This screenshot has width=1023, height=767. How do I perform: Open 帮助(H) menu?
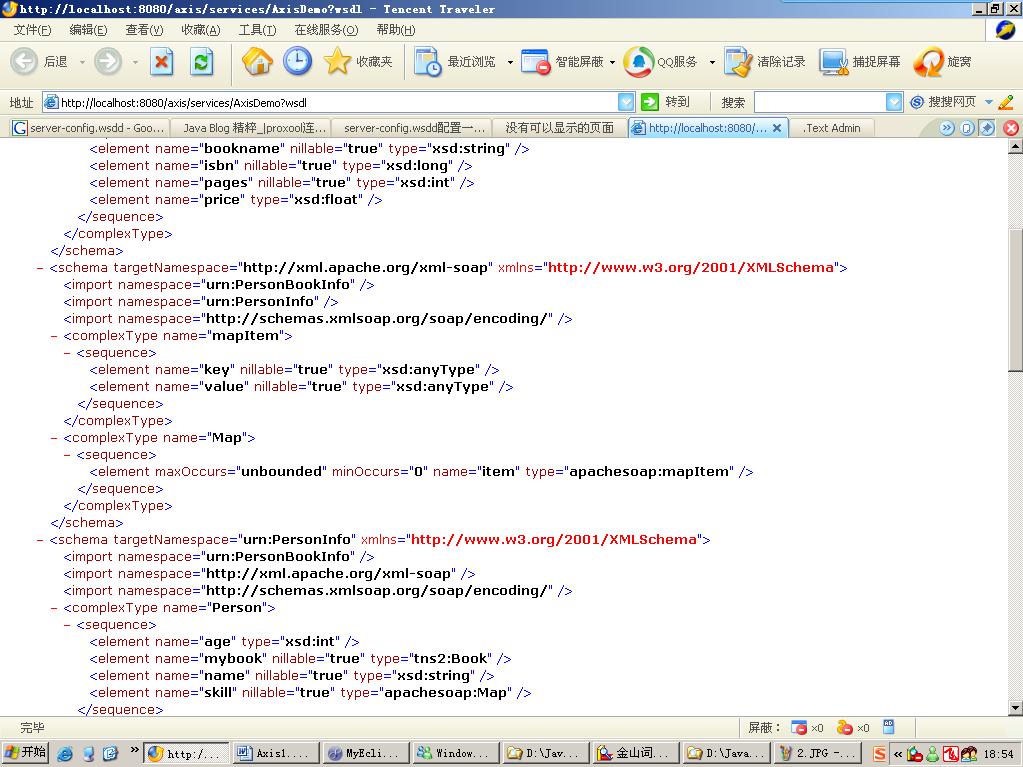point(396,30)
